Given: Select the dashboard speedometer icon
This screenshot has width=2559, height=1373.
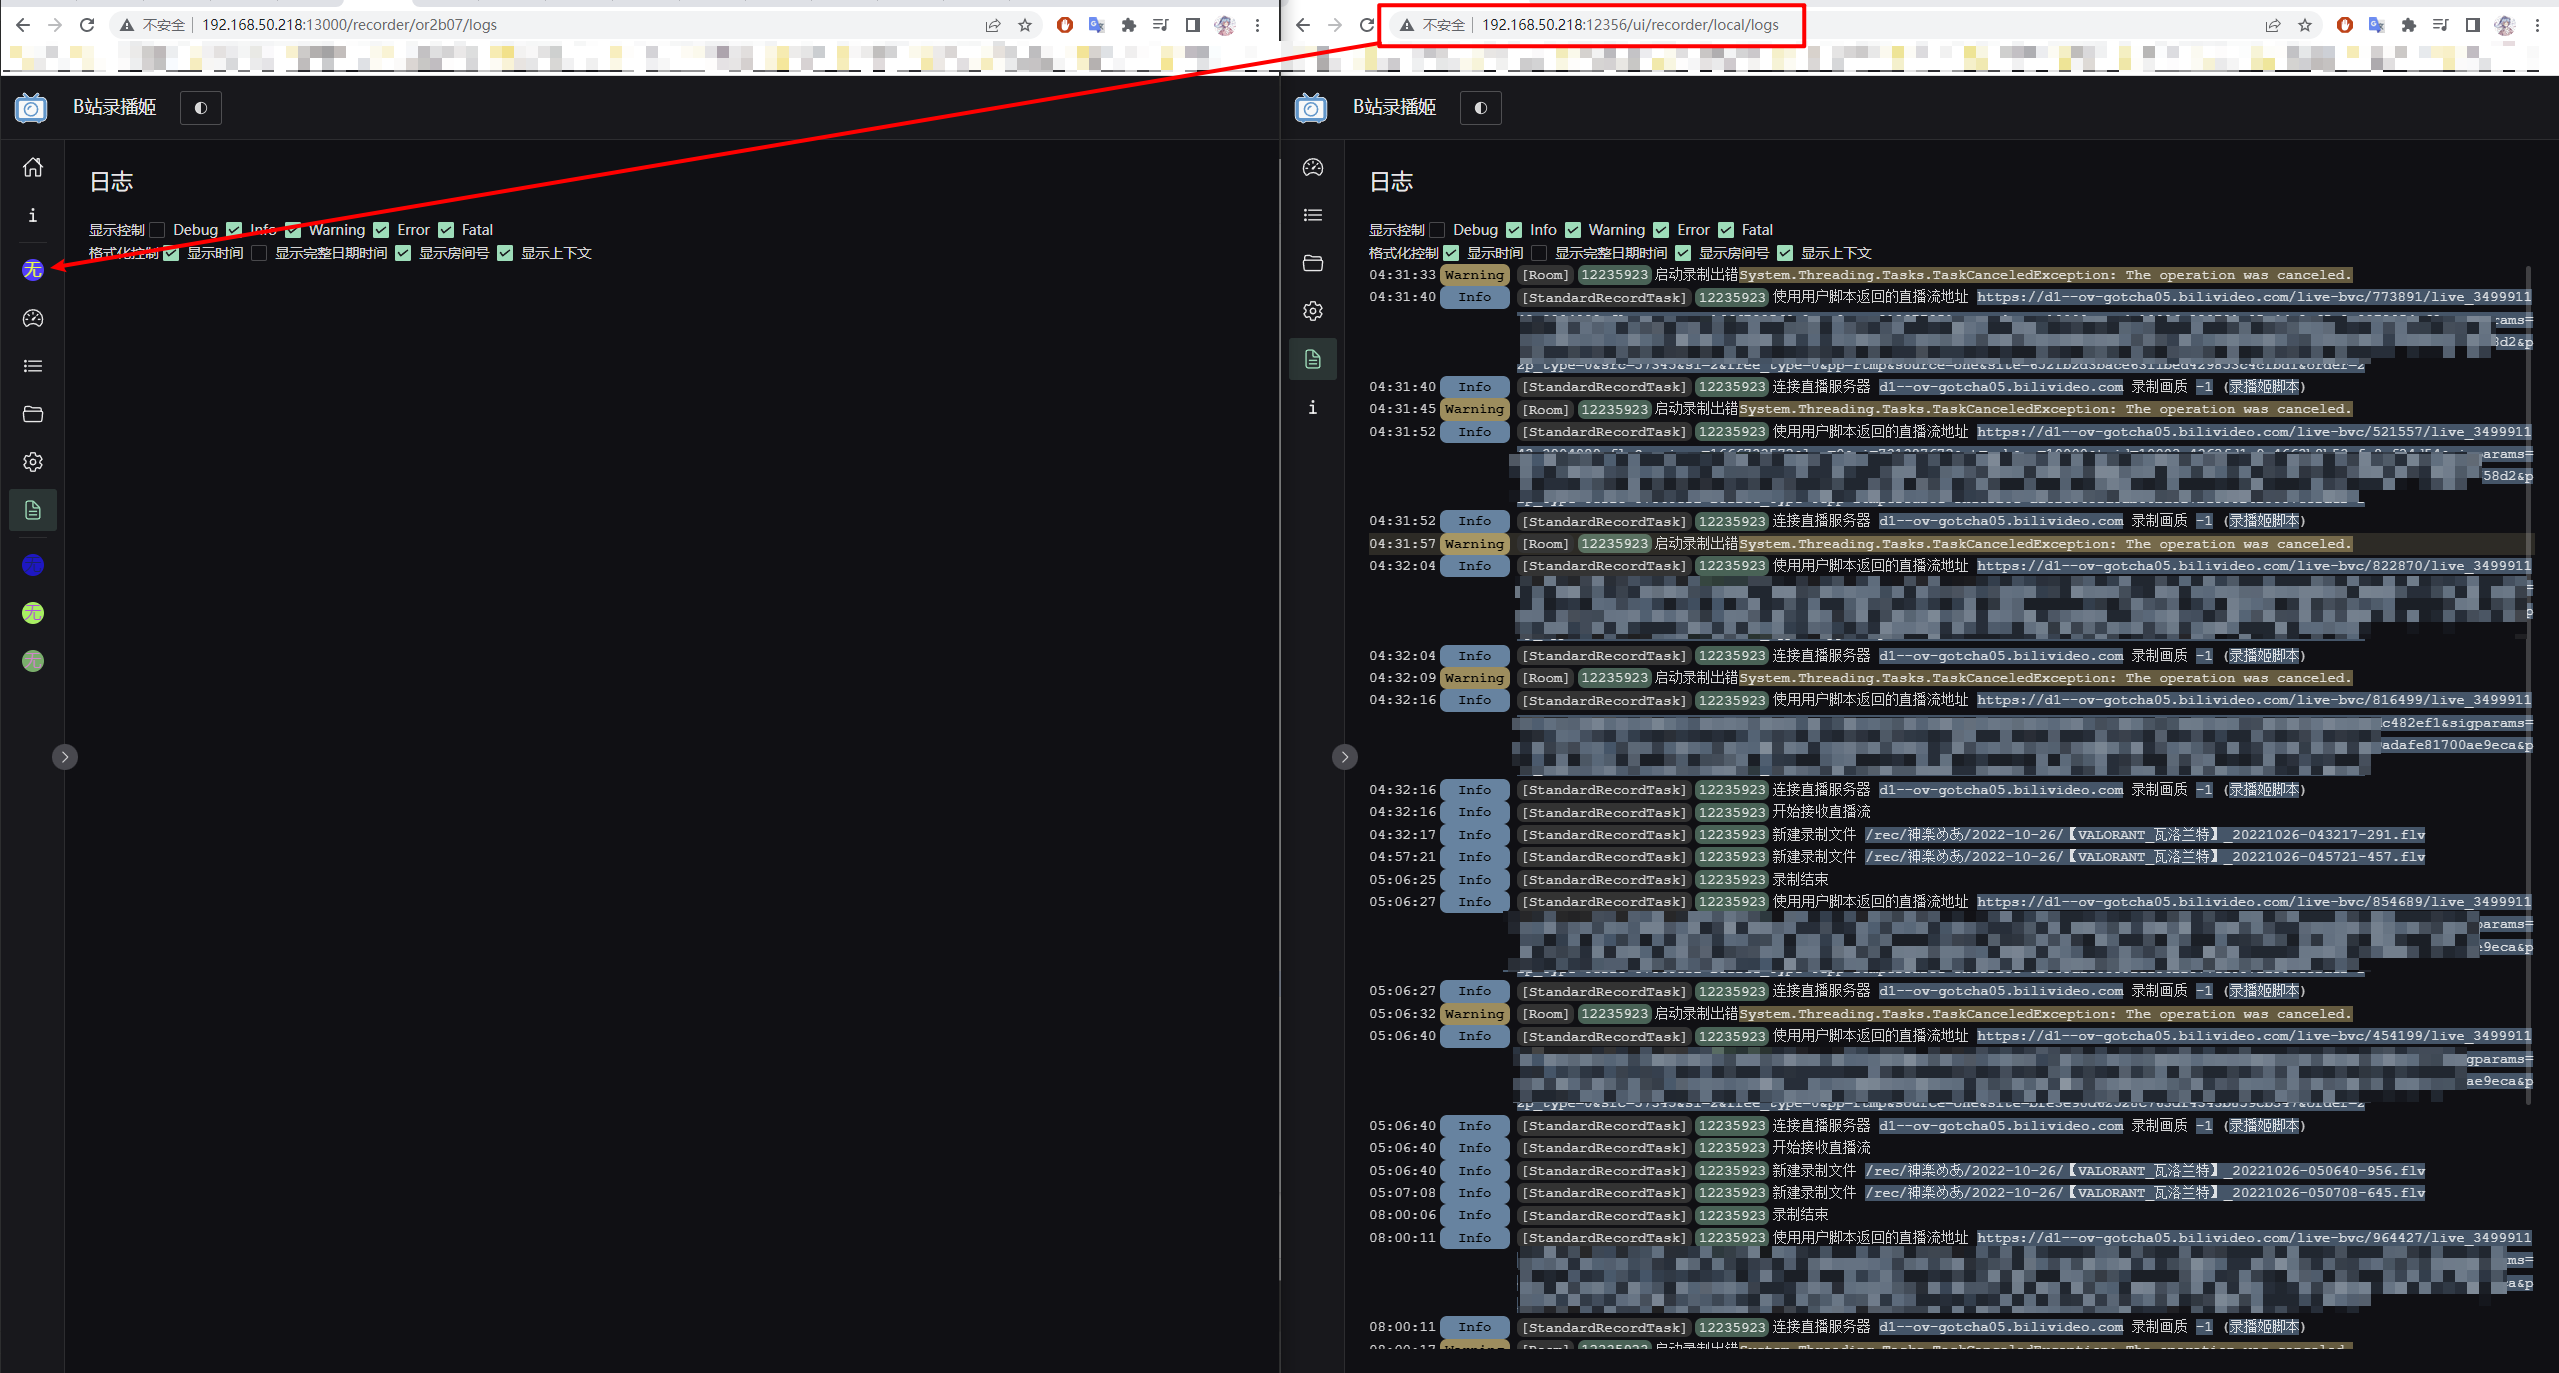Looking at the screenshot, I should coord(32,319).
